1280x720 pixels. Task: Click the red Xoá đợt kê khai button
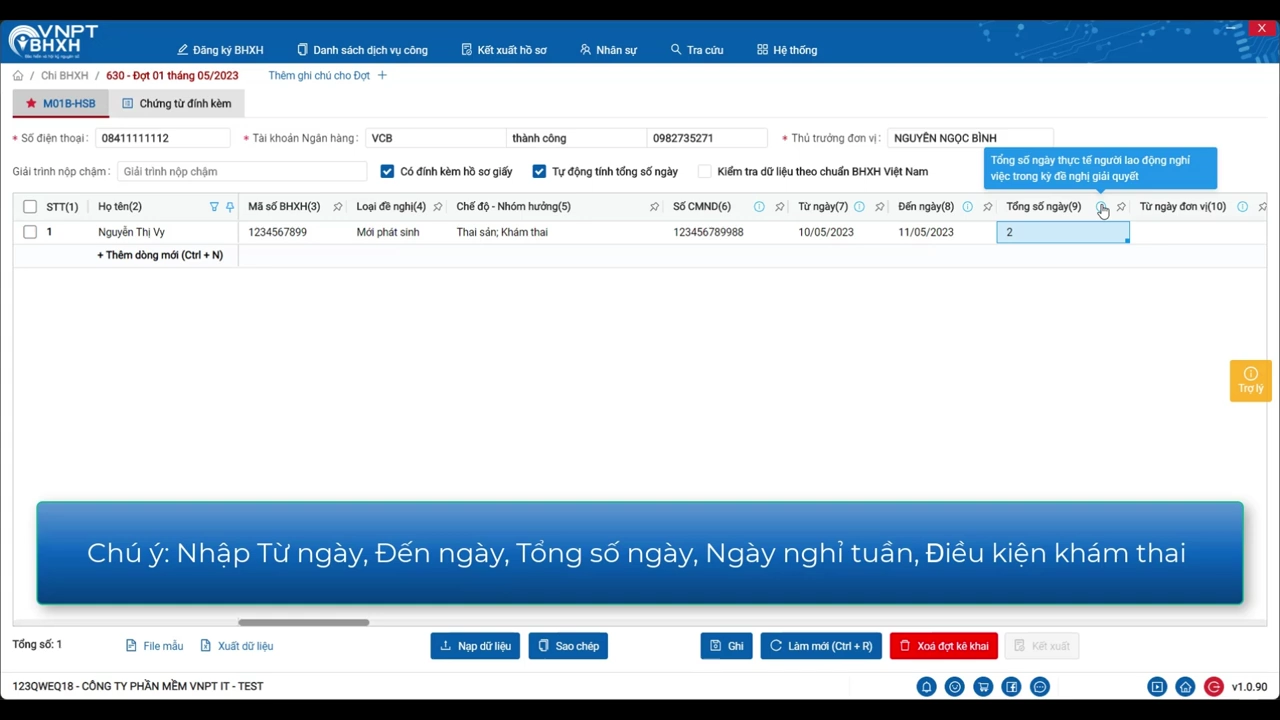click(944, 646)
